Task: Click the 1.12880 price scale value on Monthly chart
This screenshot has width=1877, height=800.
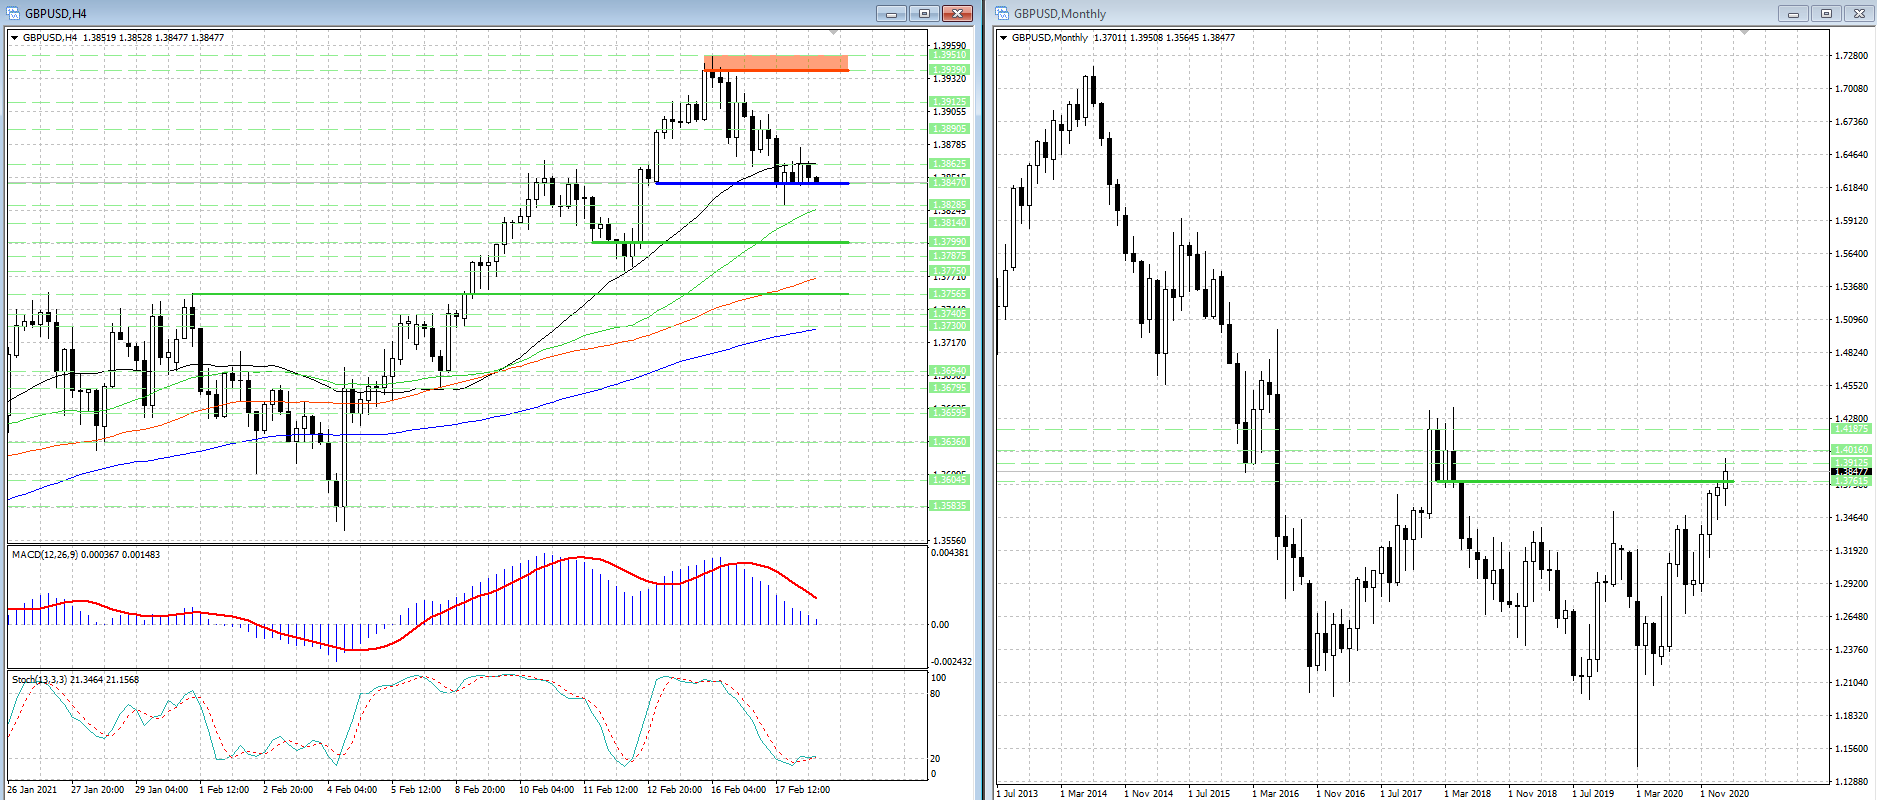Action: point(1852,781)
